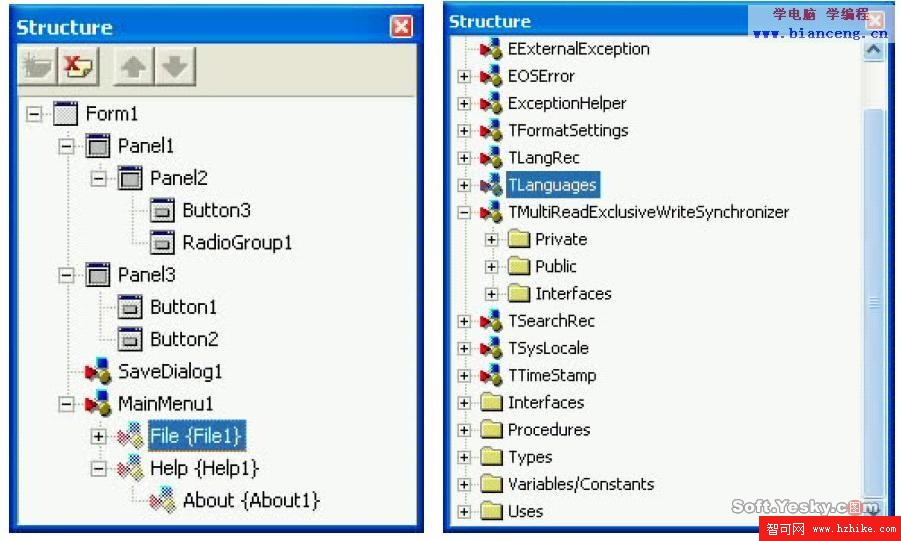Click the MainMenu1 component icon
This screenshot has width=901, height=541.
tap(98, 404)
